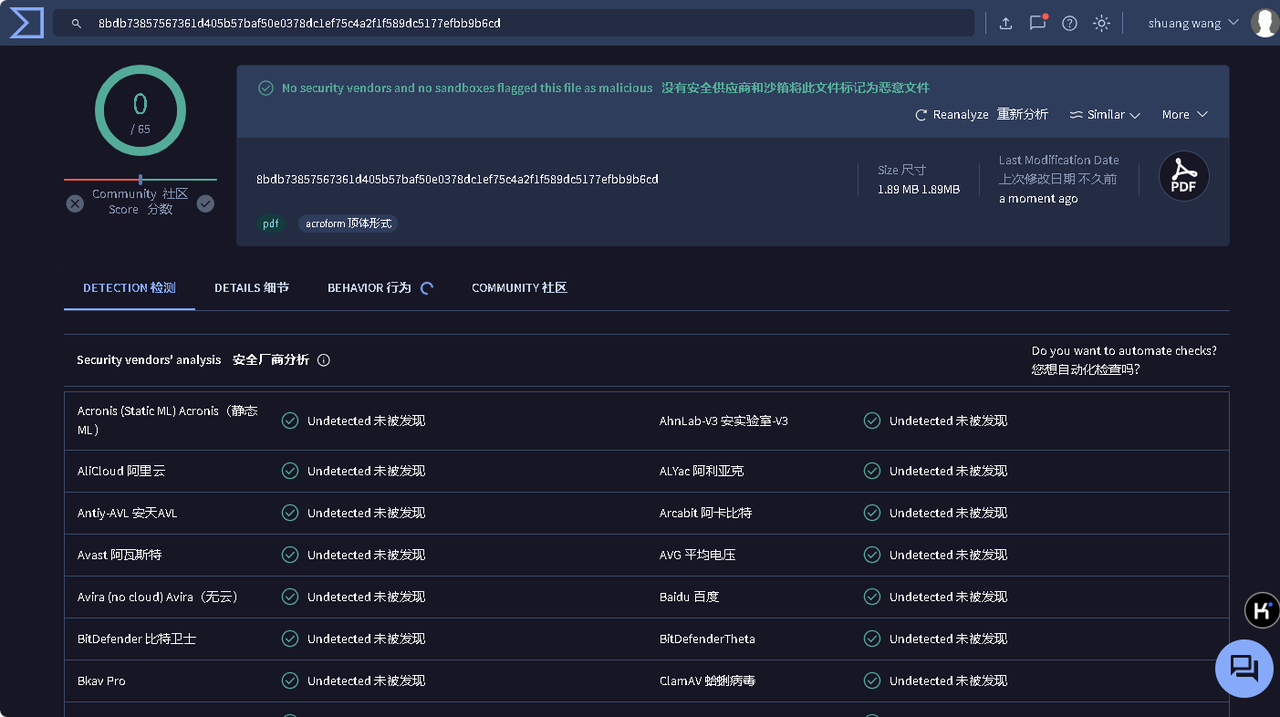
Task: Click the Reanalyze button
Action: click(x=981, y=115)
